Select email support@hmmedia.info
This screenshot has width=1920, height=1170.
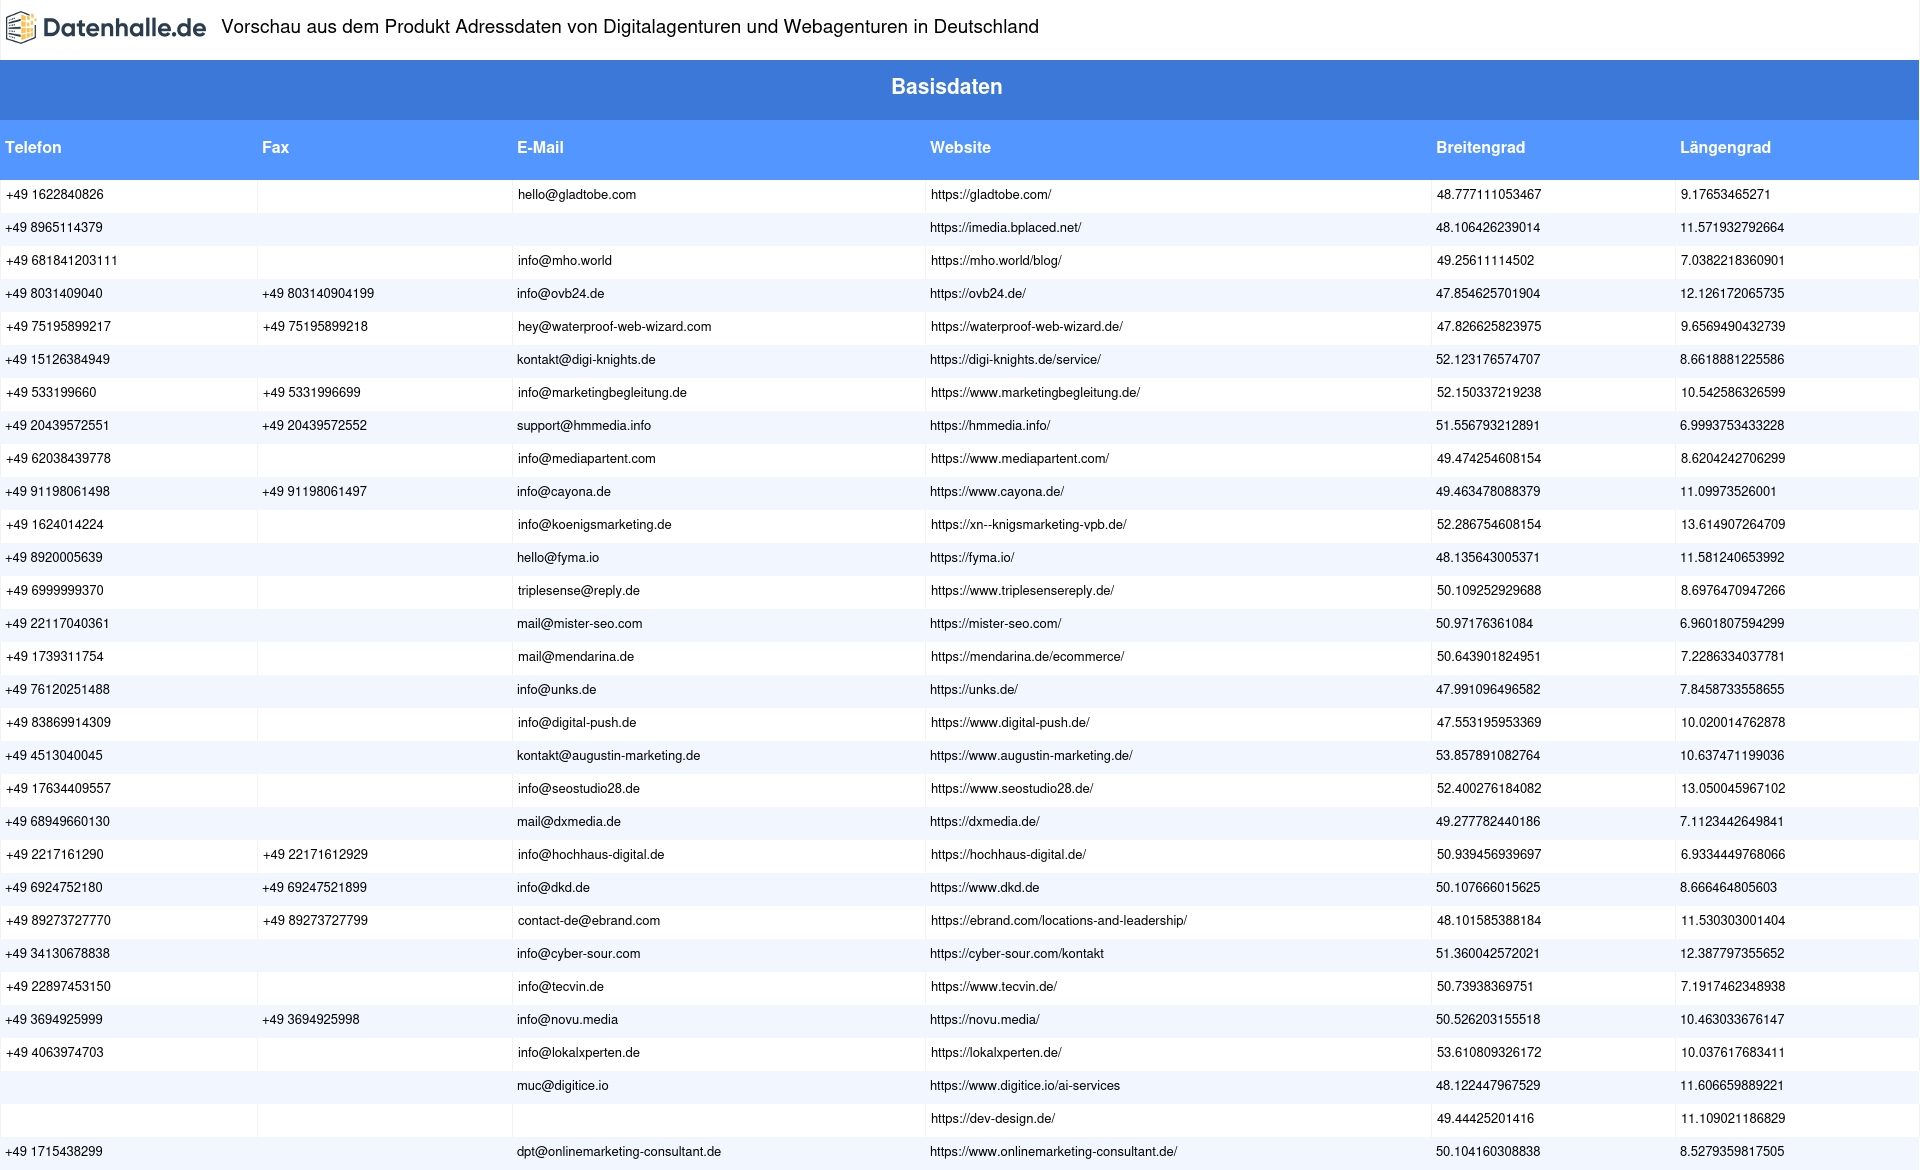coord(584,426)
